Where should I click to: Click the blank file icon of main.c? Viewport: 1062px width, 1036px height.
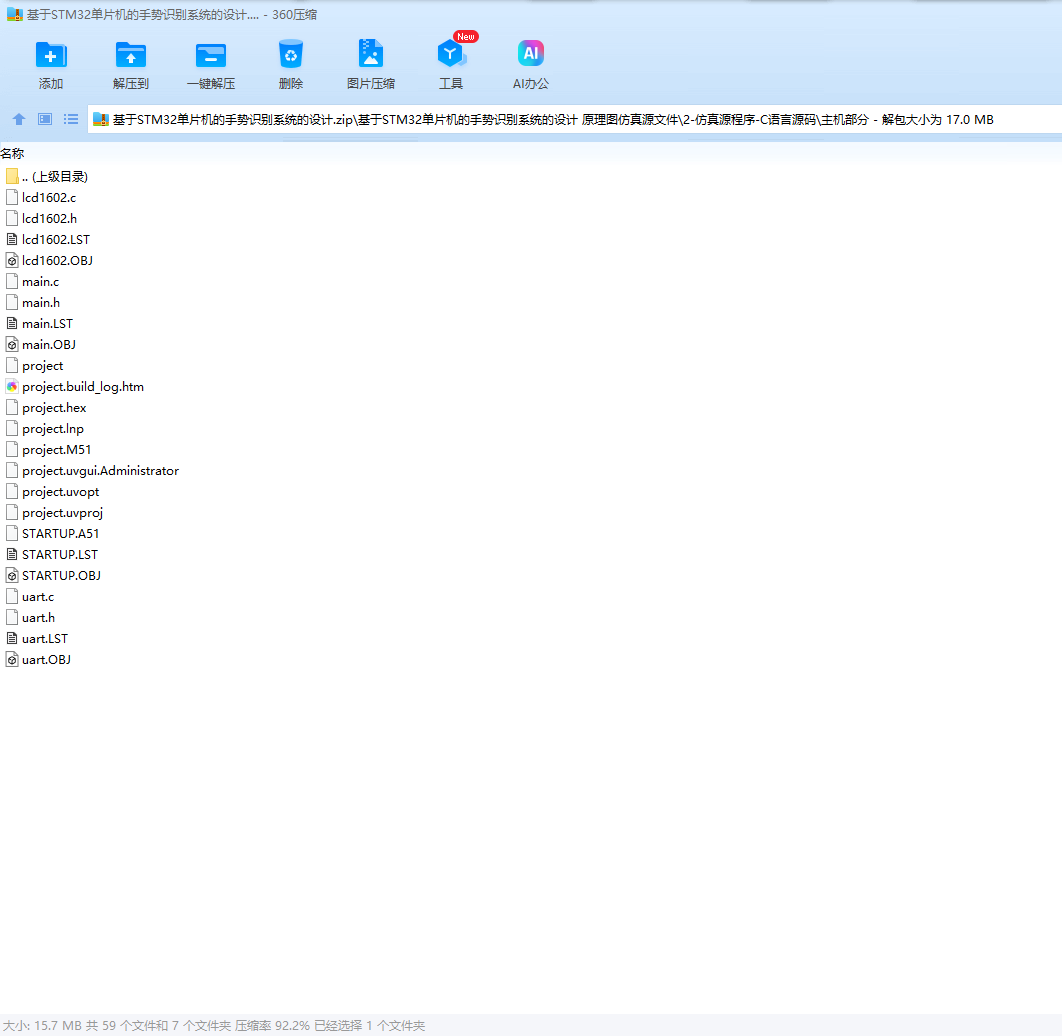(x=12, y=282)
